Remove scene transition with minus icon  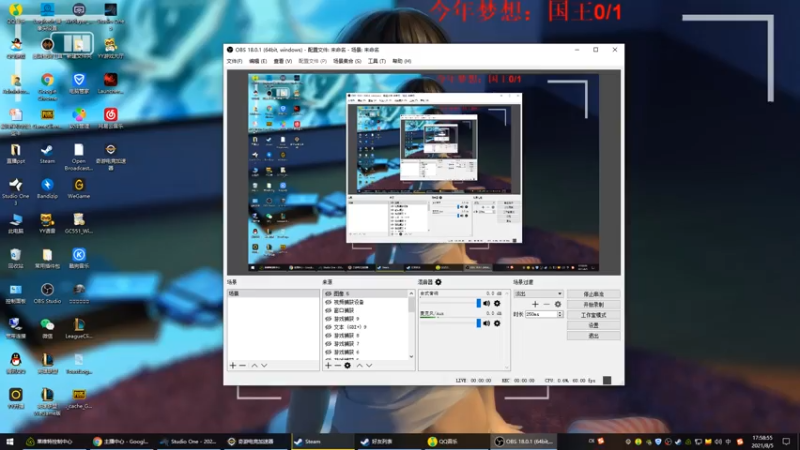(546, 304)
